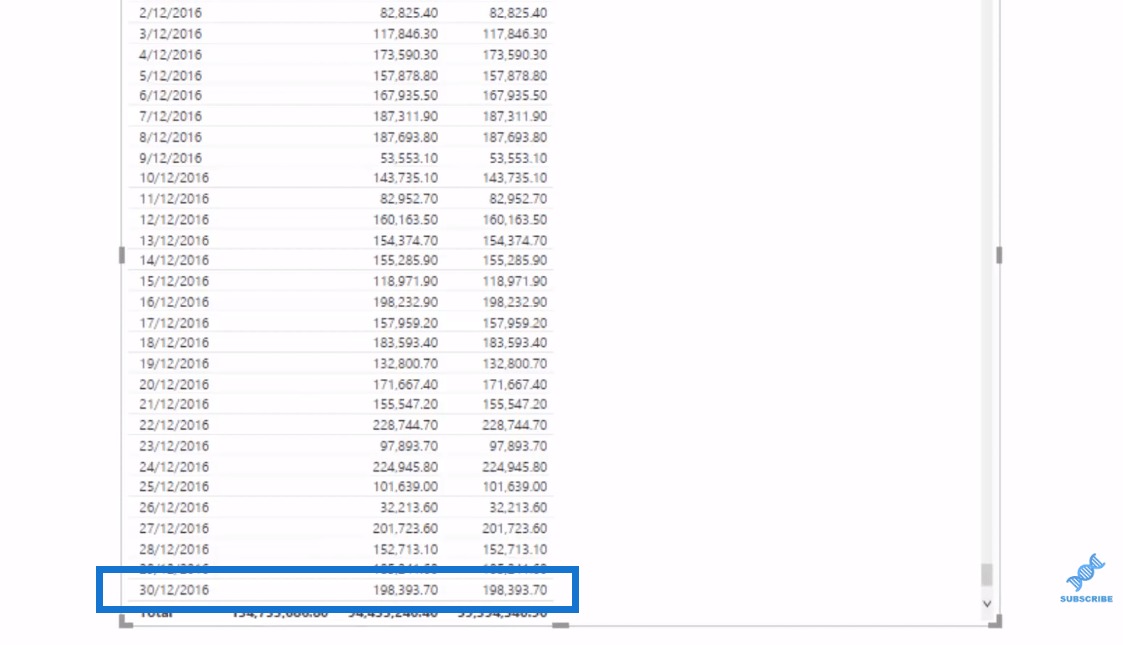1123x645 pixels.
Task: Select the date 27/12/2016
Action: [174, 528]
